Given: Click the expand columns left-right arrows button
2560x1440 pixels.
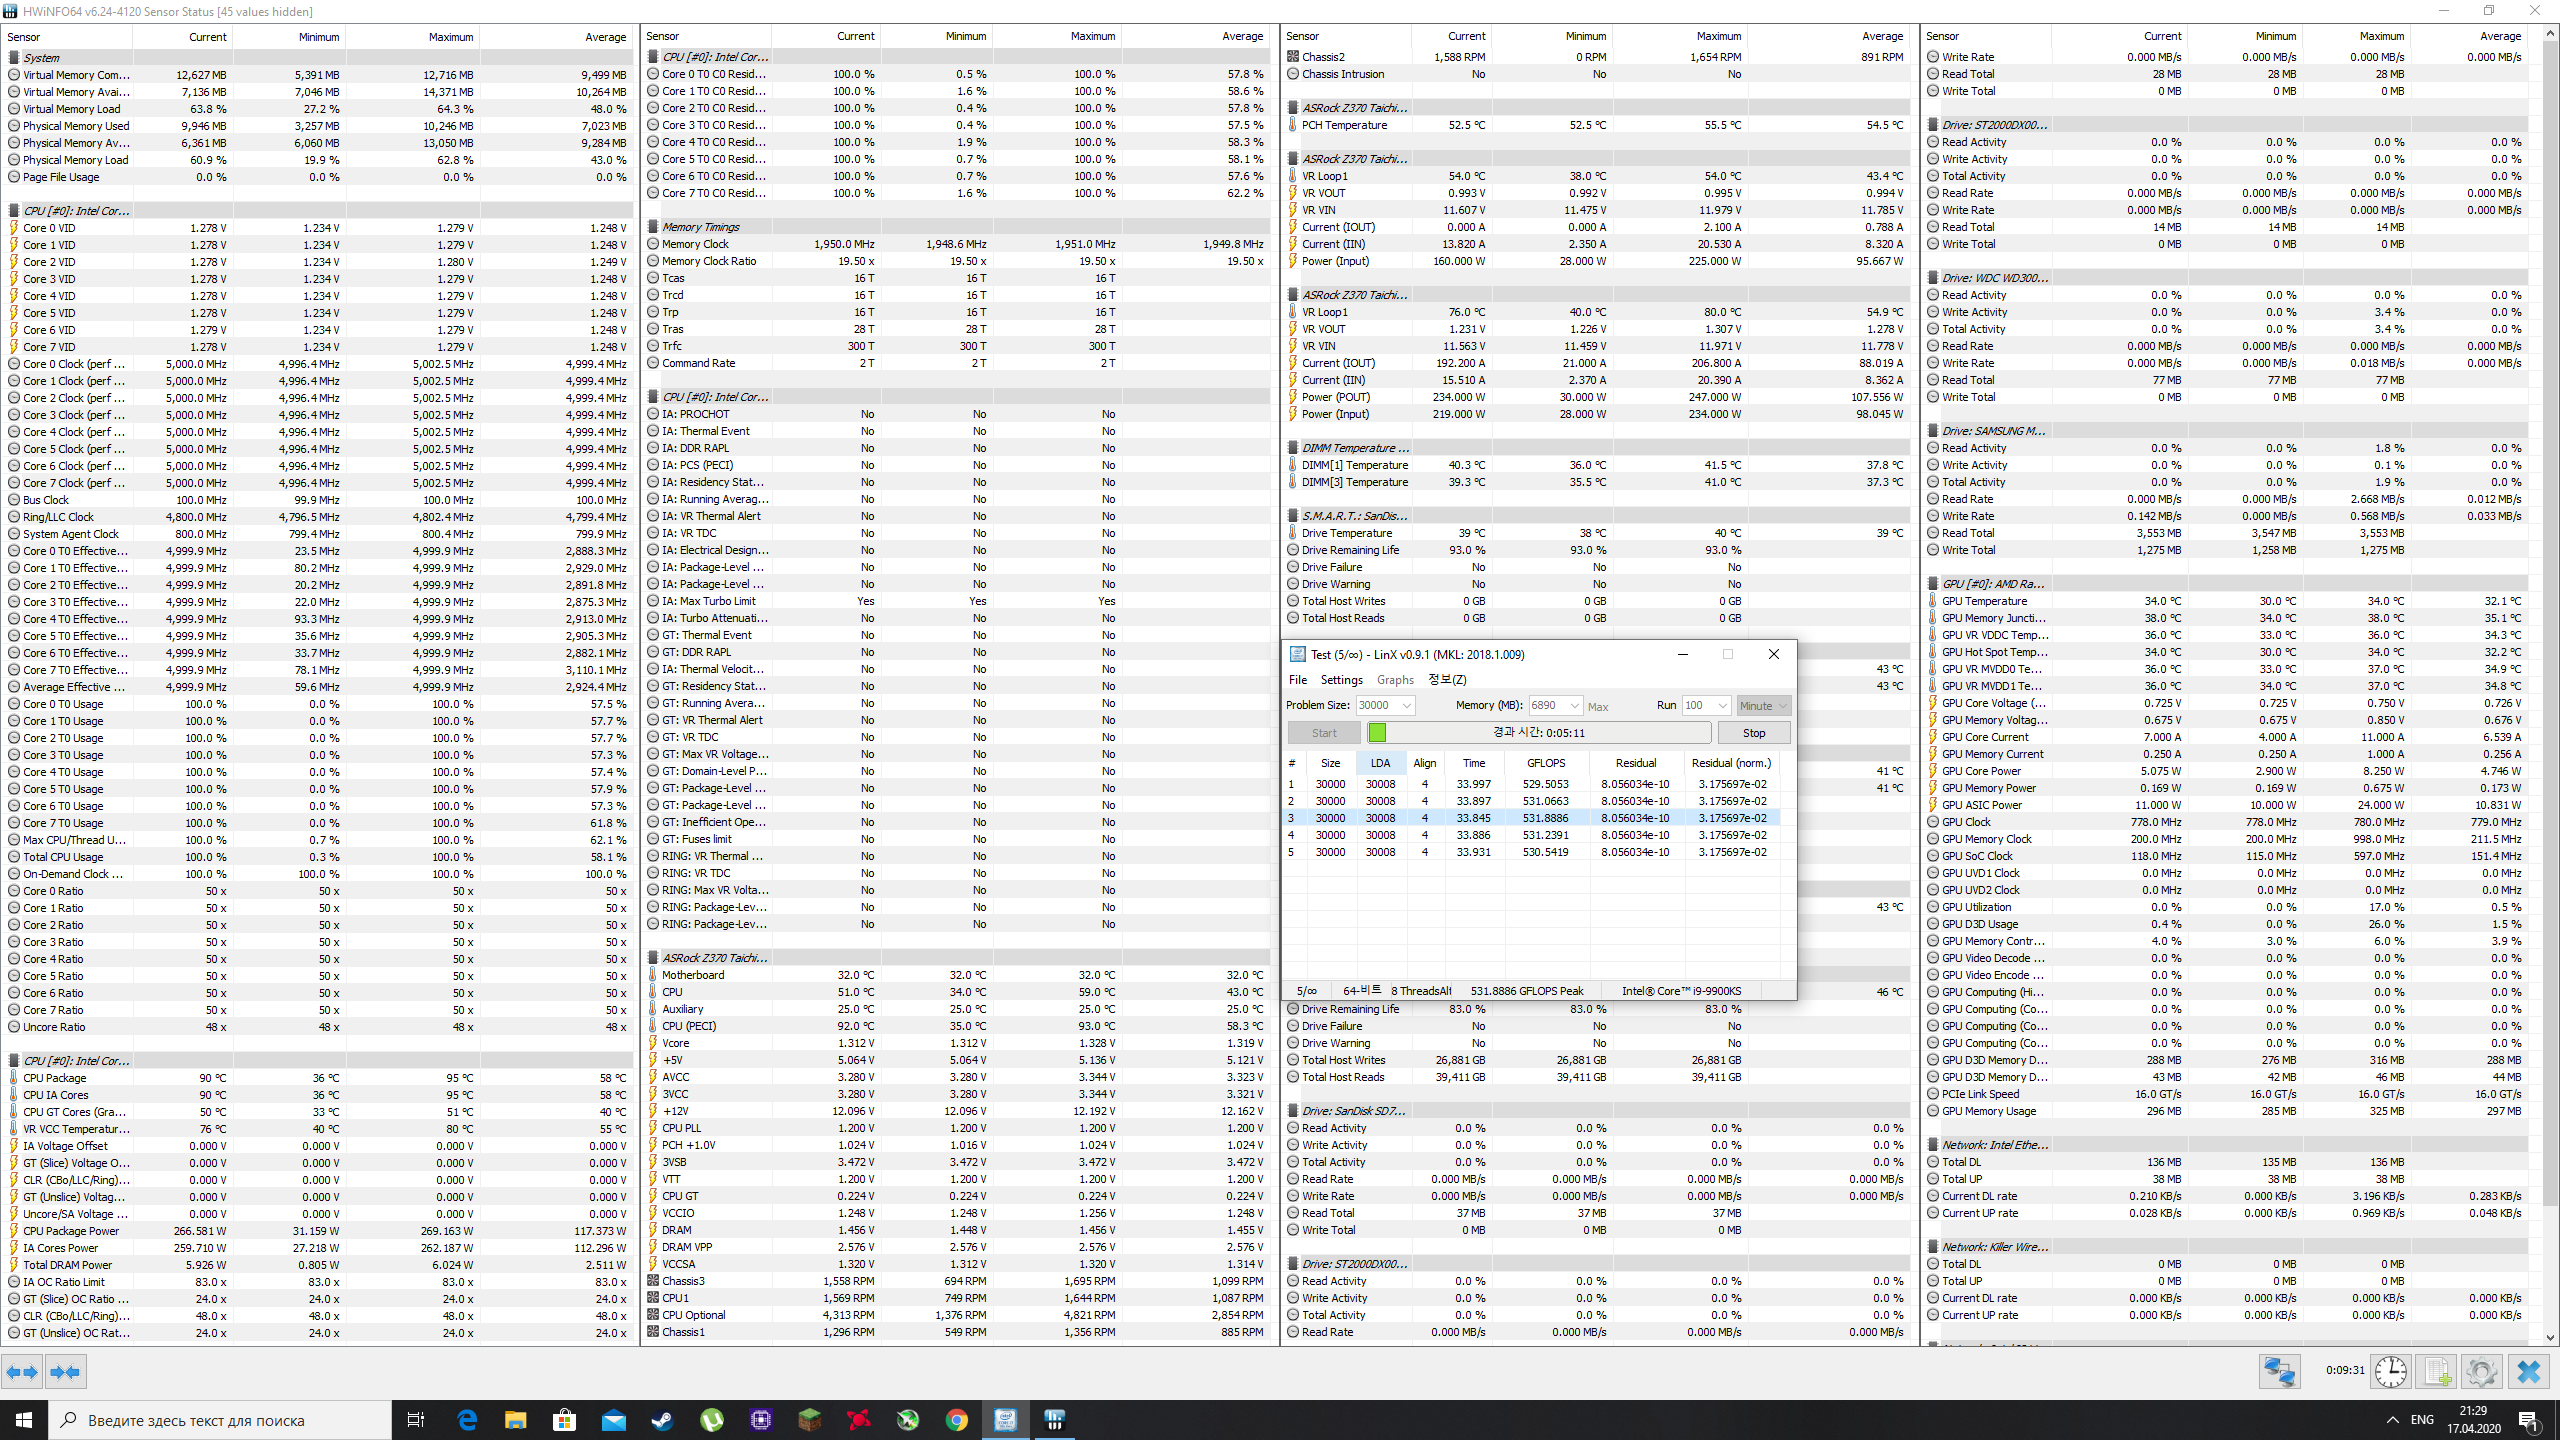Looking at the screenshot, I should point(22,1372).
